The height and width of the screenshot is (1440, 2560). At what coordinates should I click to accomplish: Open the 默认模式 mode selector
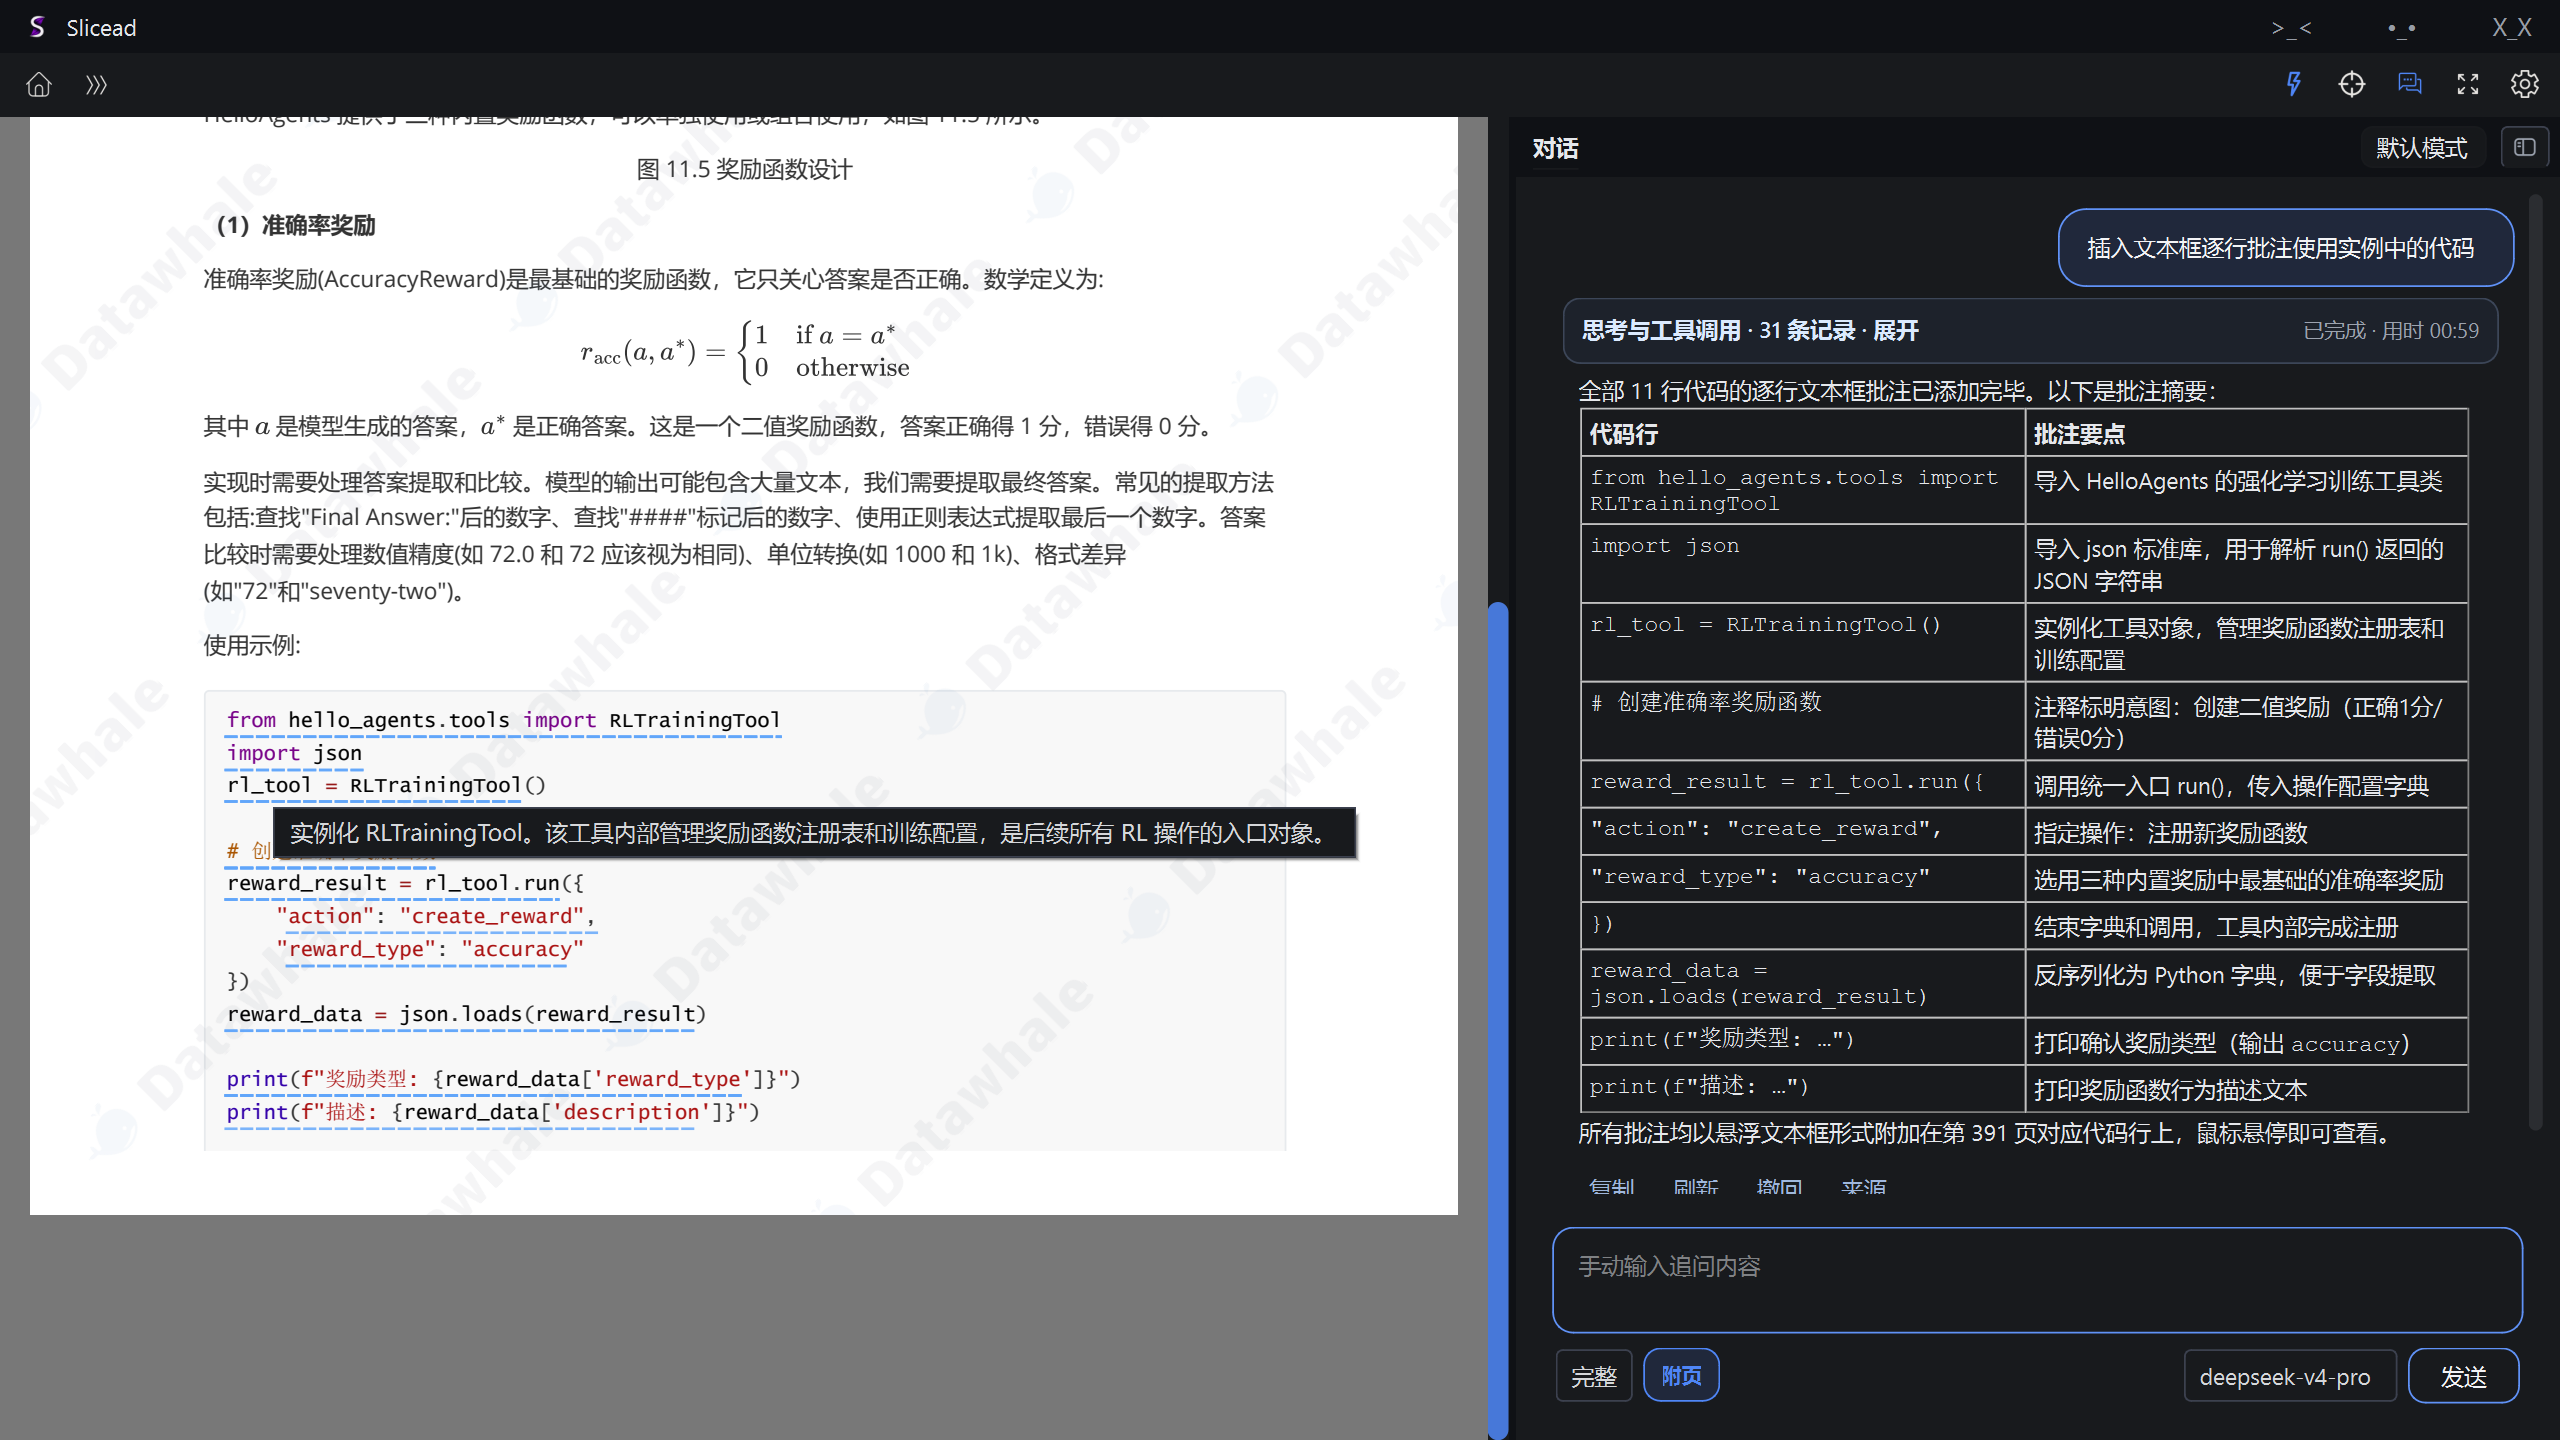(x=2422, y=148)
